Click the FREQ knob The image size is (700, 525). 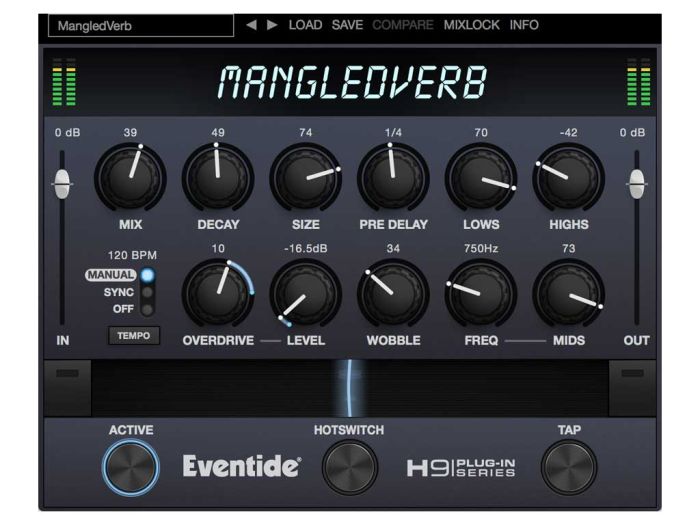point(481,294)
